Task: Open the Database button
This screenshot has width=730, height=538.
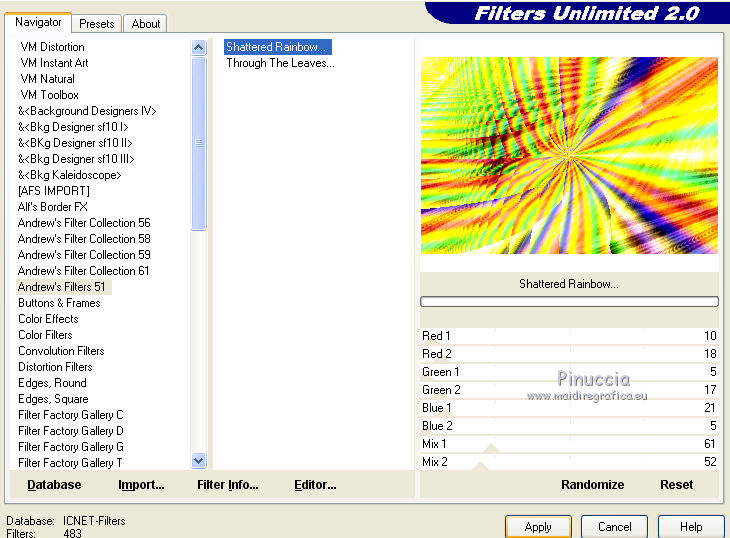Action: (x=54, y=485)
